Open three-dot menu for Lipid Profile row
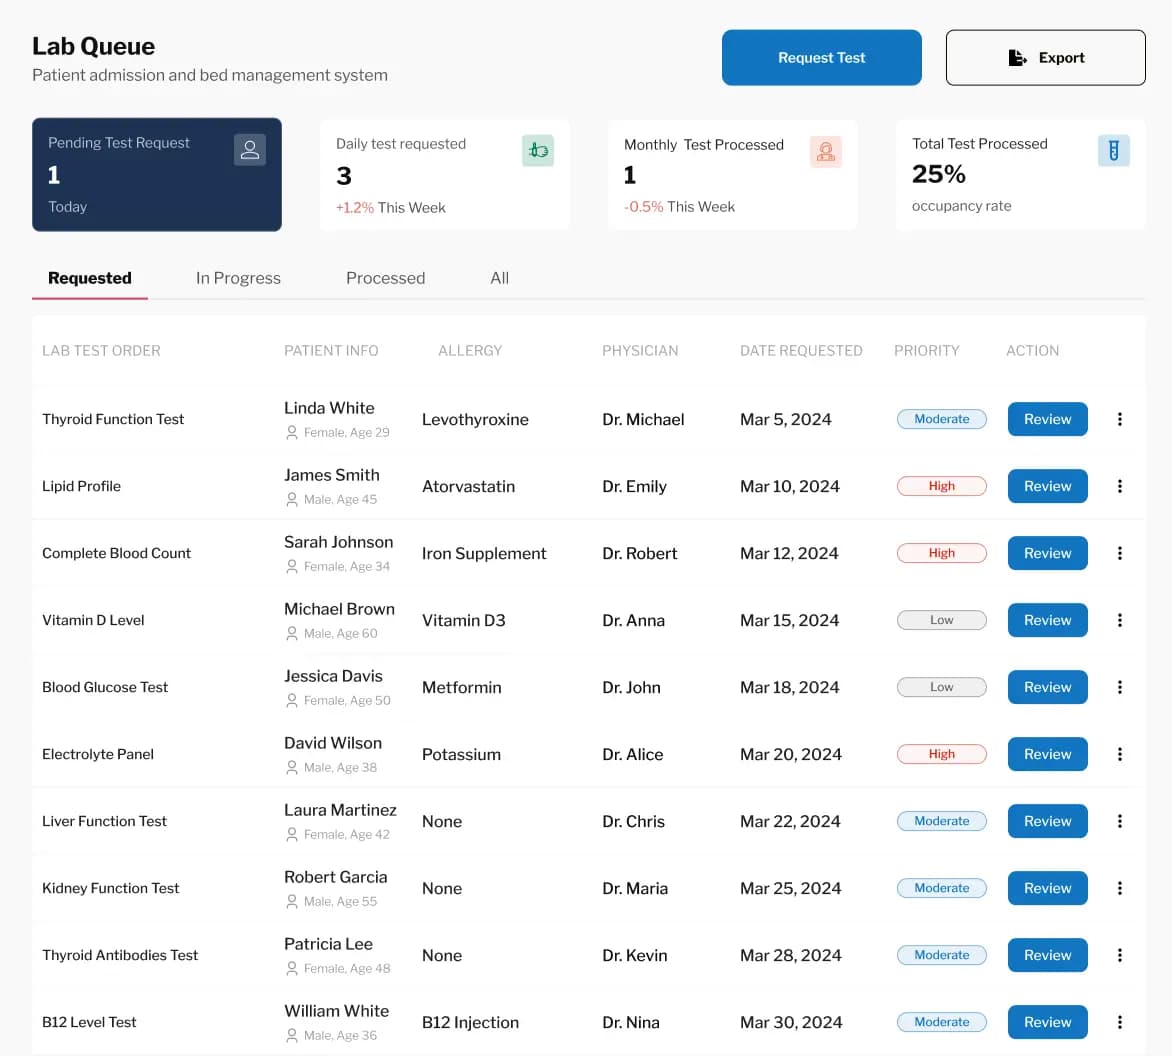The height and width of the screenshot is (1056, 1172). pos(1119,486)
